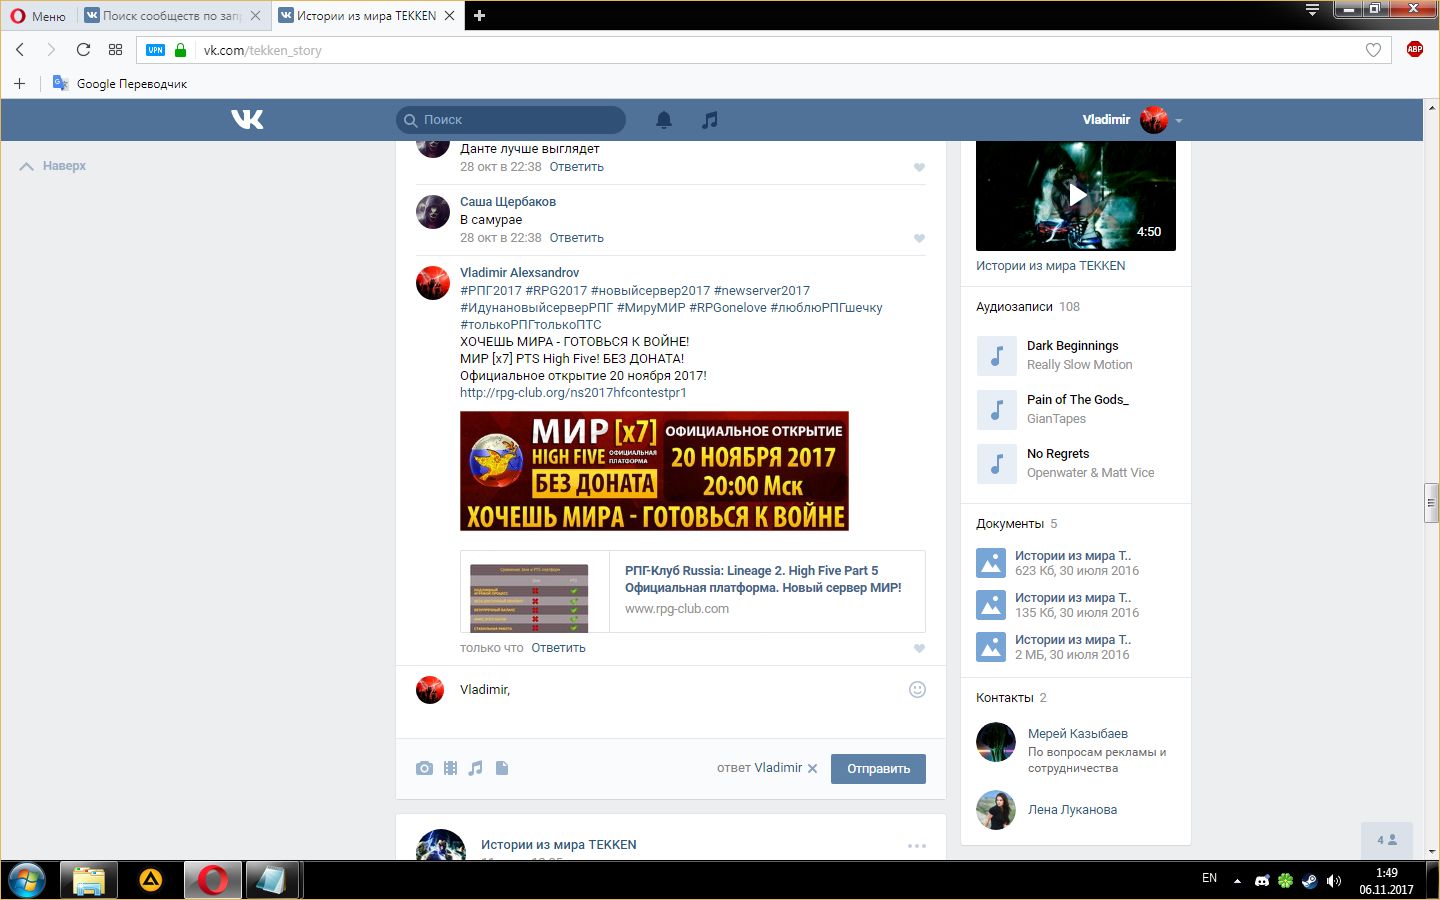1440x900 pixels.
Task: Reply to the 'Данте лучше выглядет' comment
Action: [x=577, y=167]
